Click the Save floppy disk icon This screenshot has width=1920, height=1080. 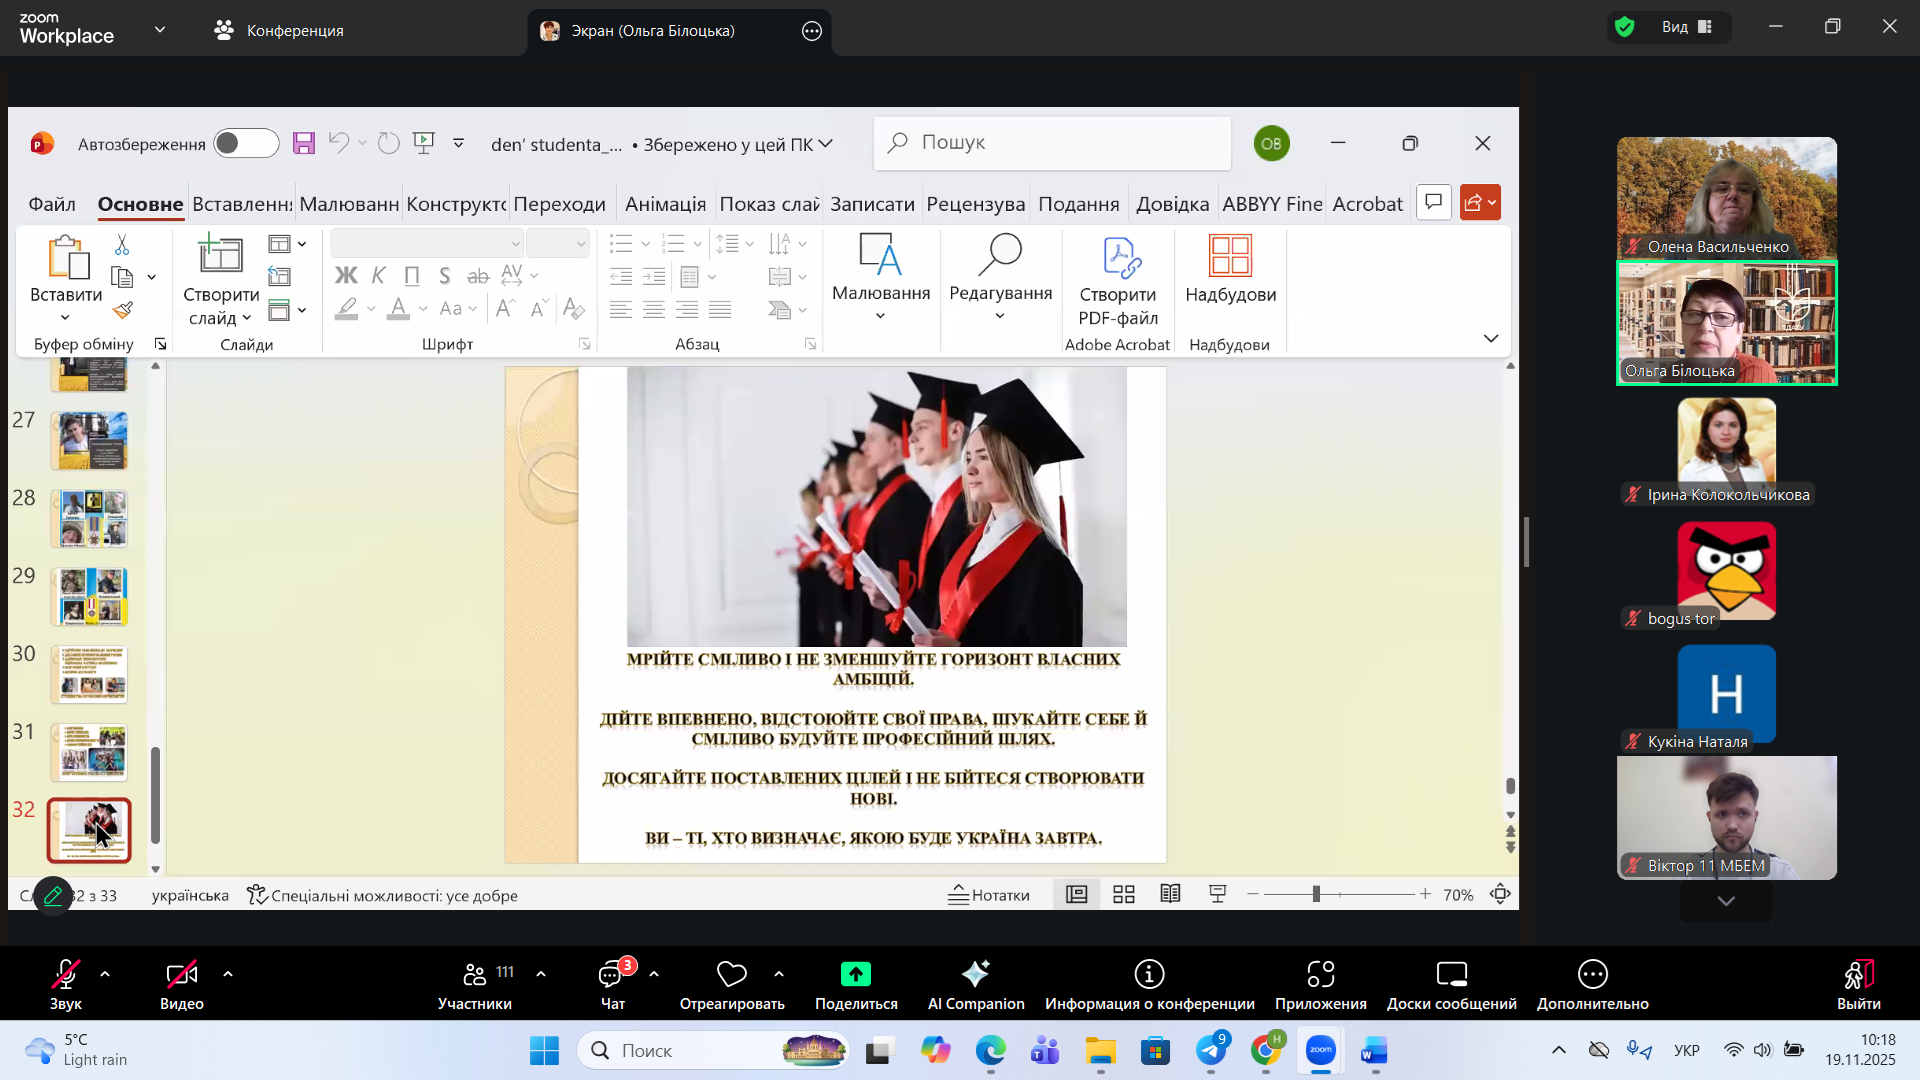[x=304, y=143]
